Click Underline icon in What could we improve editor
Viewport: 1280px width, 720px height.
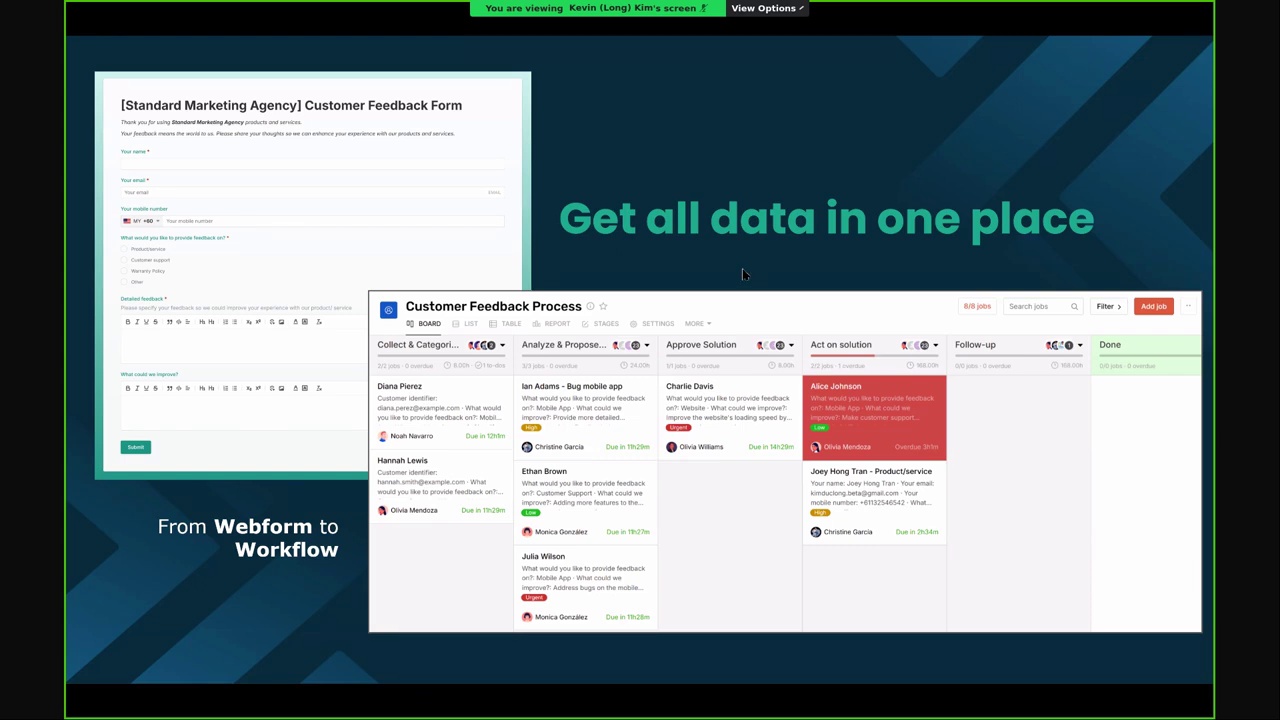click(x=146, y=388)
